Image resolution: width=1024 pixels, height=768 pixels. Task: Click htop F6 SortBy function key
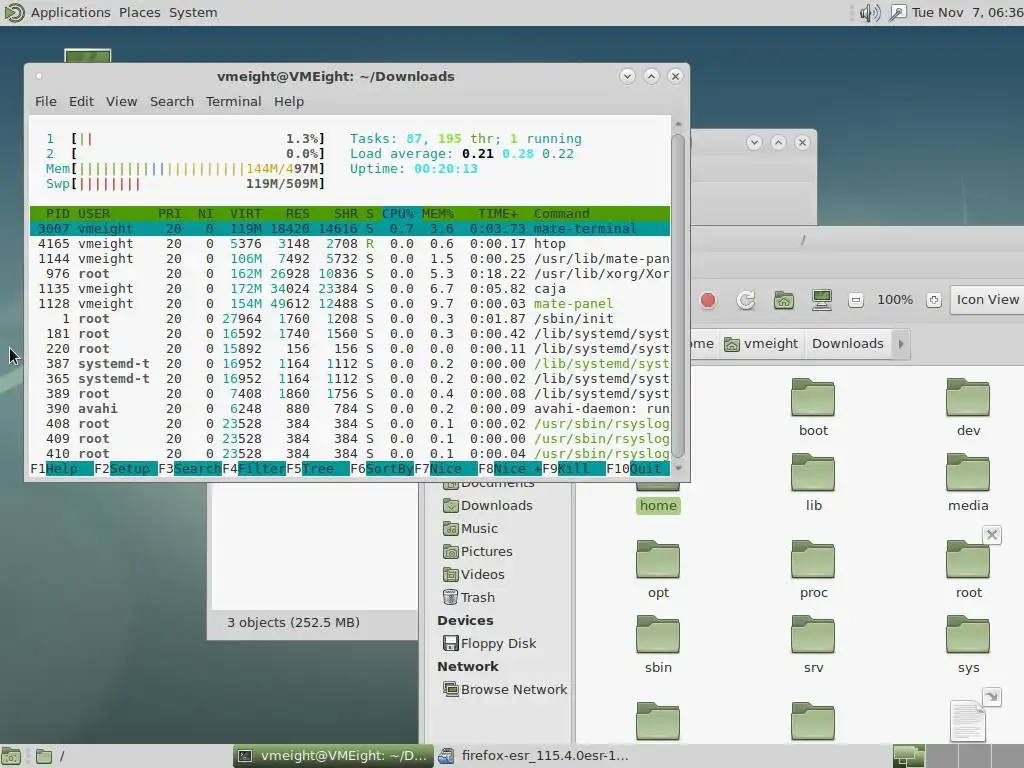[382, 469]
